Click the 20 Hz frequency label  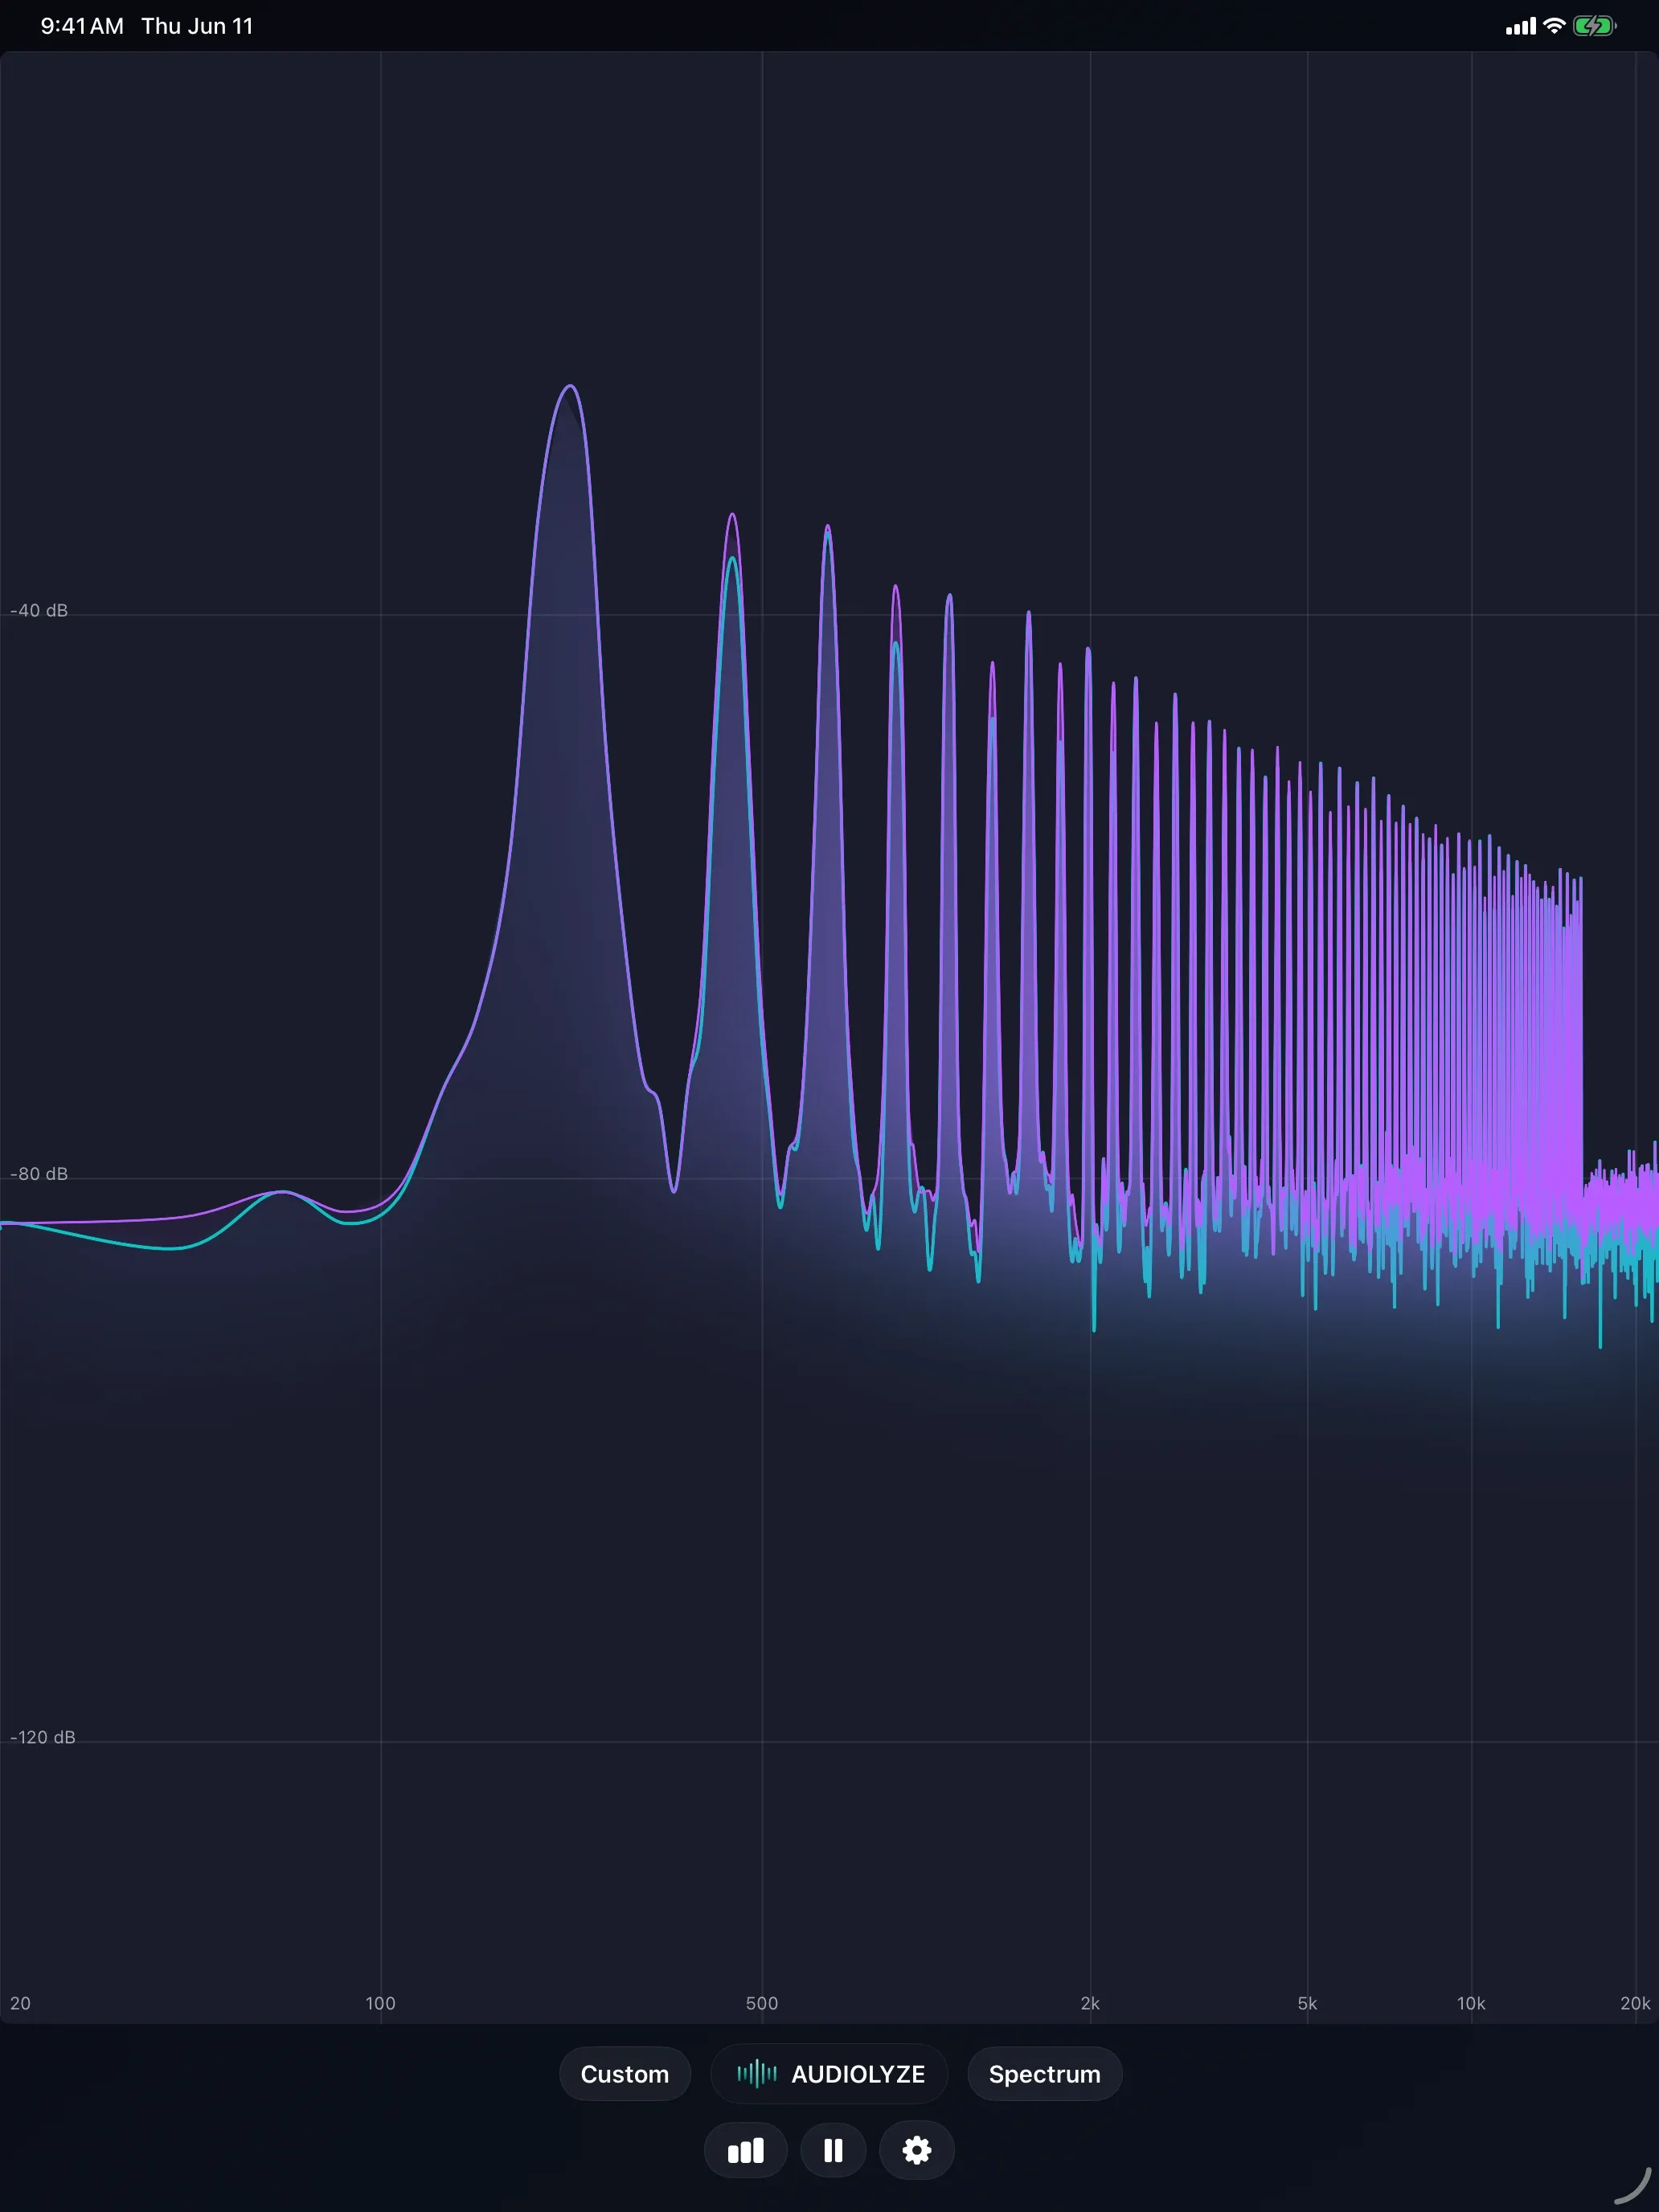20,2003
